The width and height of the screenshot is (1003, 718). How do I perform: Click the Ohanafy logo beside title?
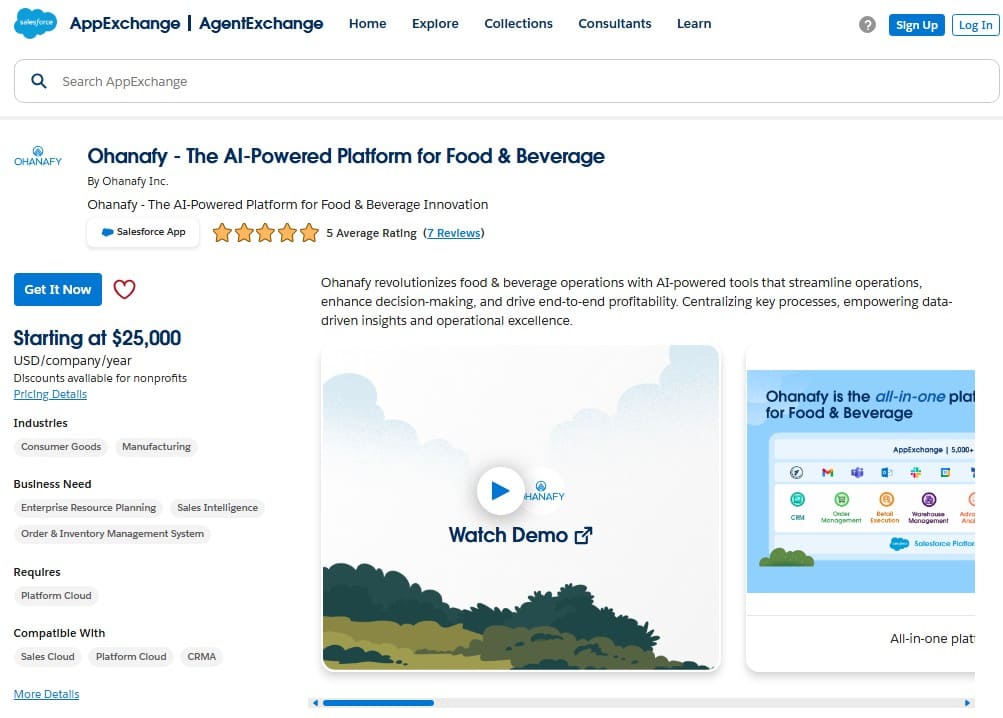(38, 156)
